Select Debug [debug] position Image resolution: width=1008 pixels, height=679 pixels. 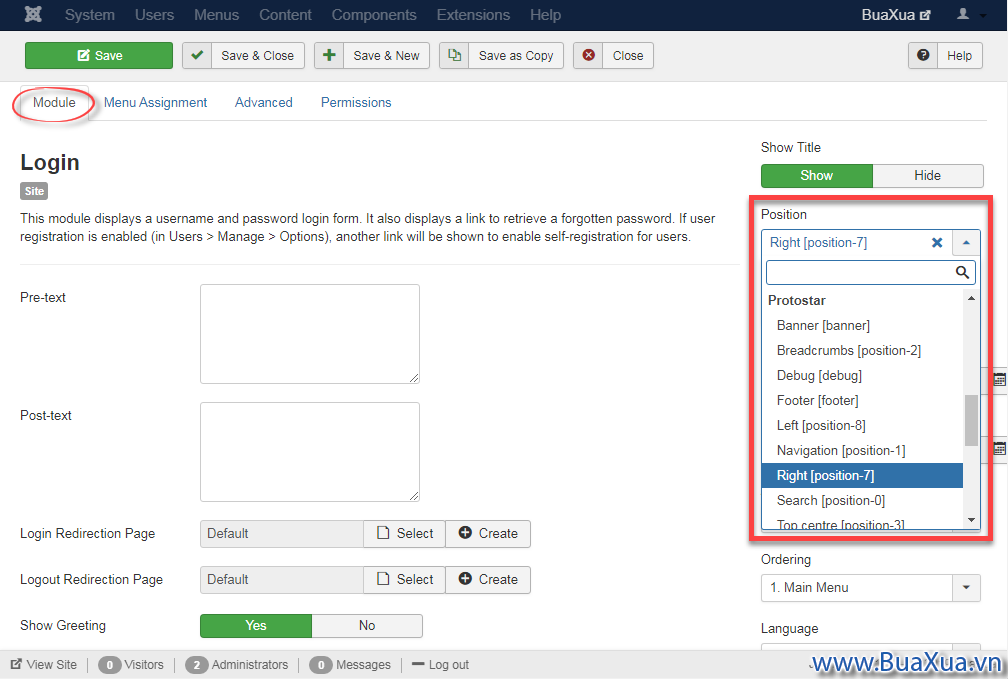(861, 376)
